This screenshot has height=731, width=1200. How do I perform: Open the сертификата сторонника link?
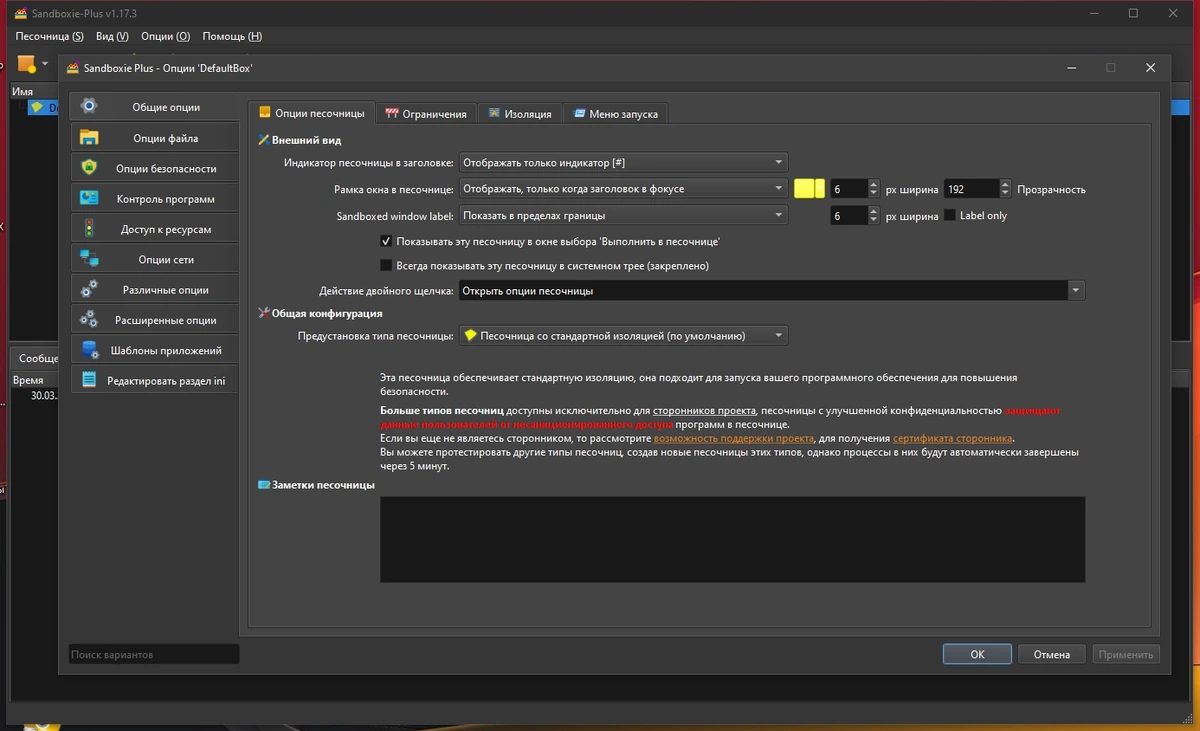[953, 438]
